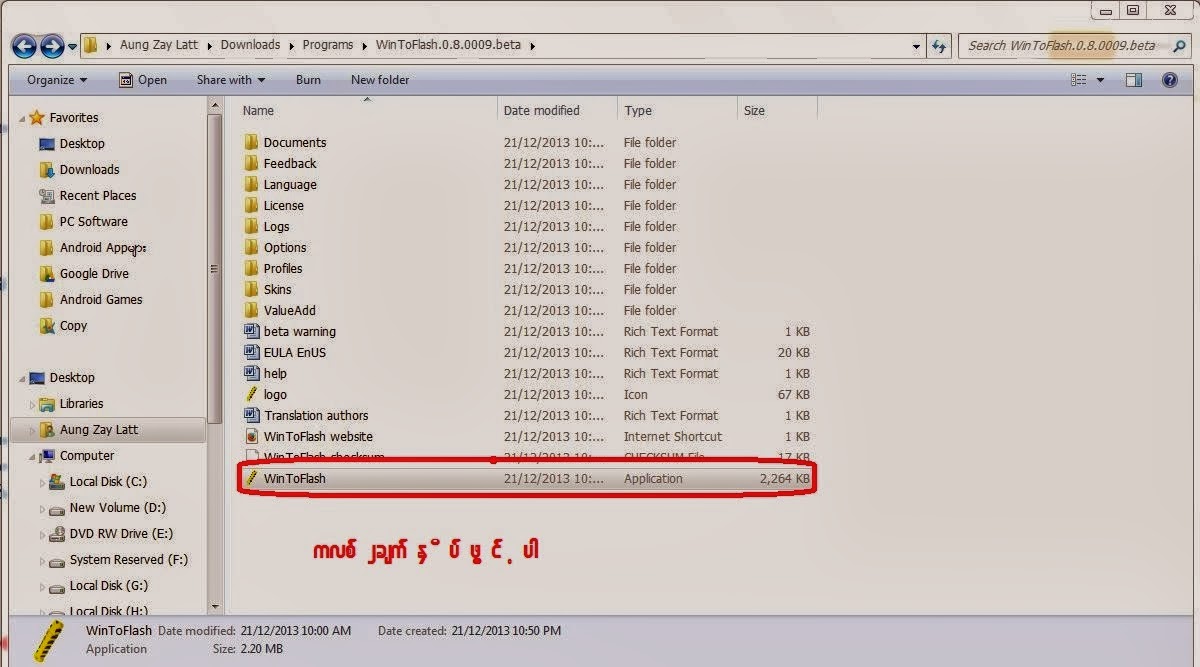The image size is (1200, 667).
Task: Select the Documents folder icon
Action: click(x=252, y=142)
